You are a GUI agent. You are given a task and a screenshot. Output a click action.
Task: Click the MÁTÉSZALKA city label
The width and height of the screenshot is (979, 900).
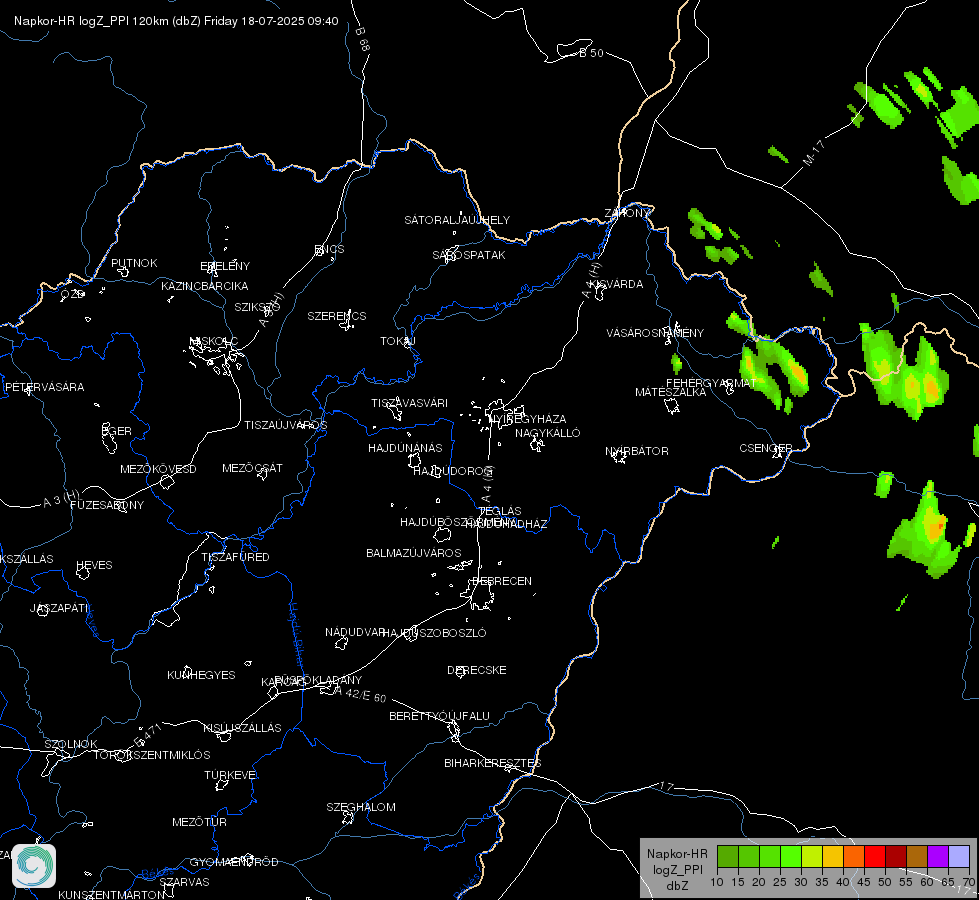pyautogui.click(x=671, y=392)
